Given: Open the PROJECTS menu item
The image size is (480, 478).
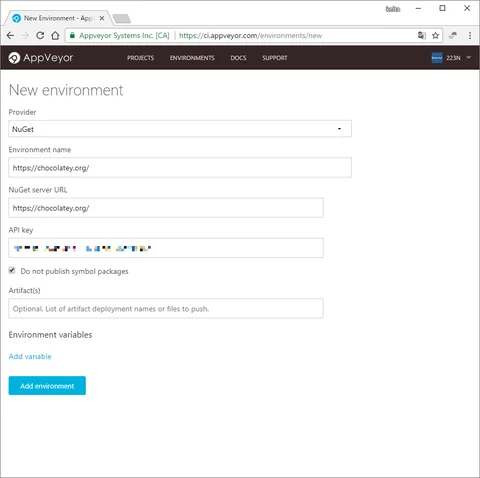Looking at the screenshot, I should tap(140, 58).
